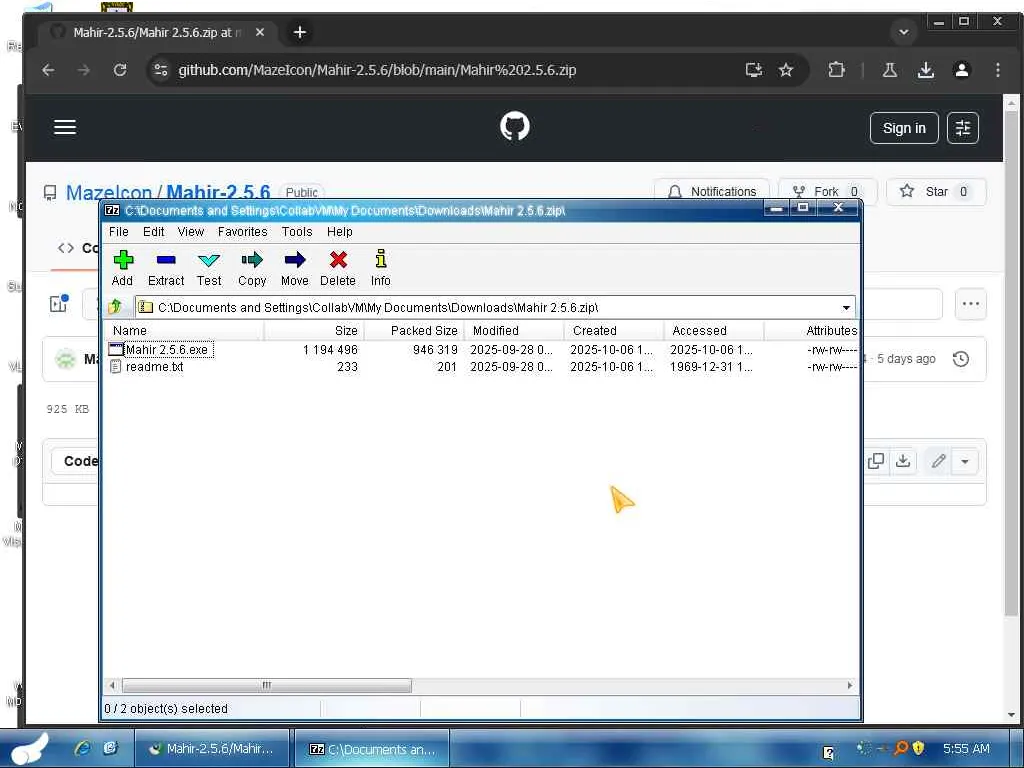Sort by the Attributes column

(x=811, y=330)
